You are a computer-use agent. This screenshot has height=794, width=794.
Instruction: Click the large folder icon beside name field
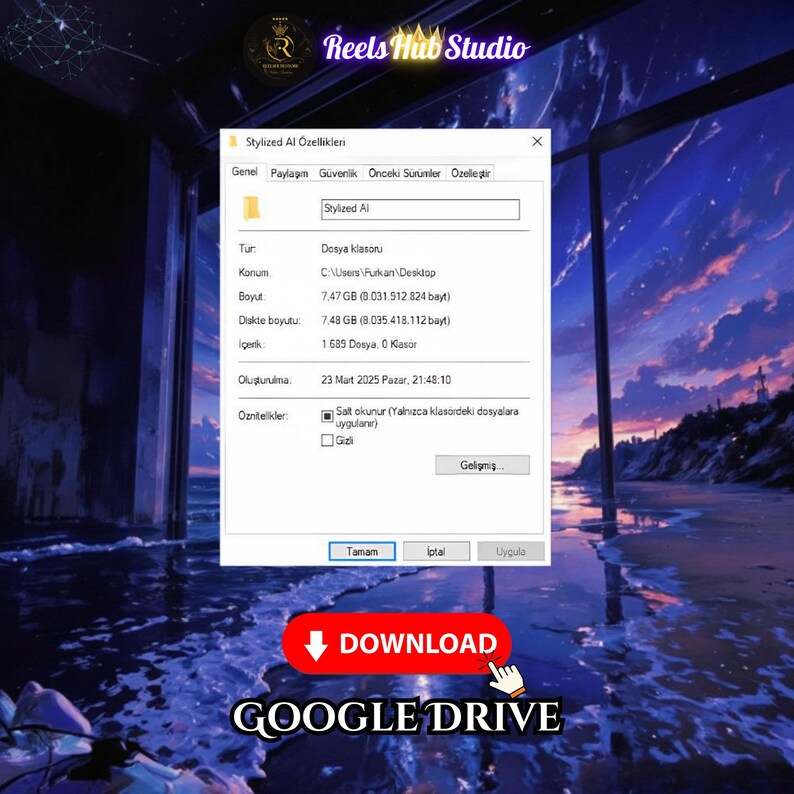coord(251,208)
